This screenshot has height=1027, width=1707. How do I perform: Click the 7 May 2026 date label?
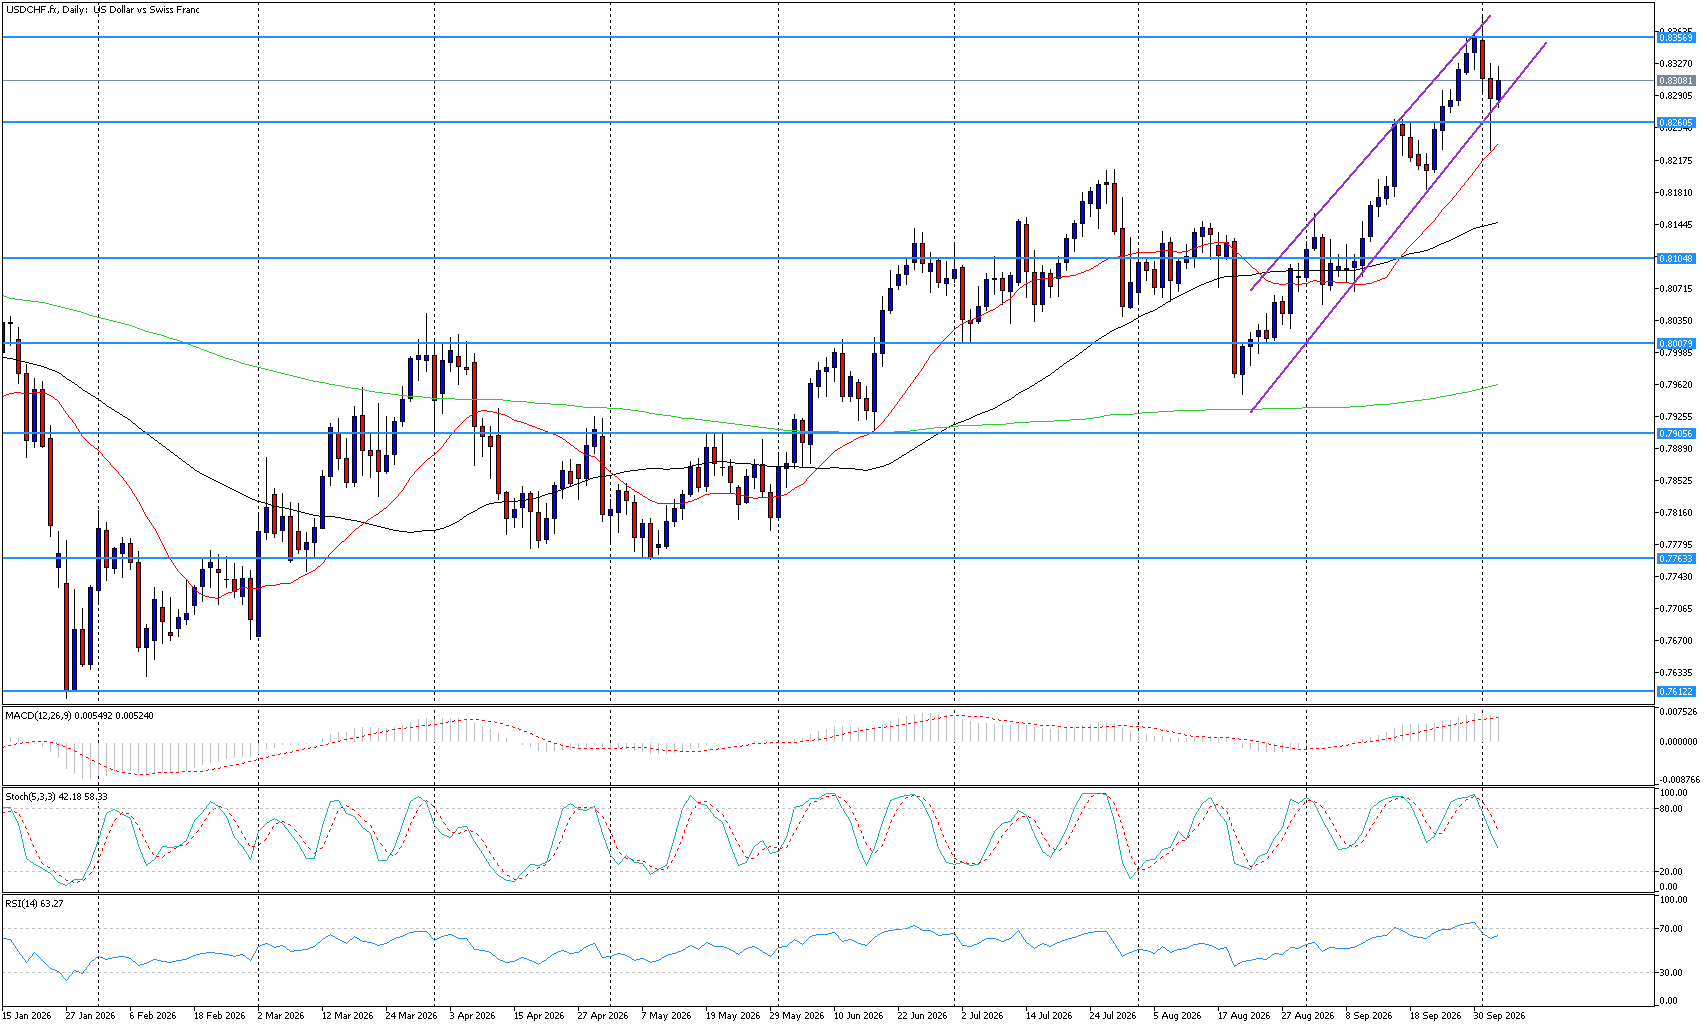click(666, 1015)
